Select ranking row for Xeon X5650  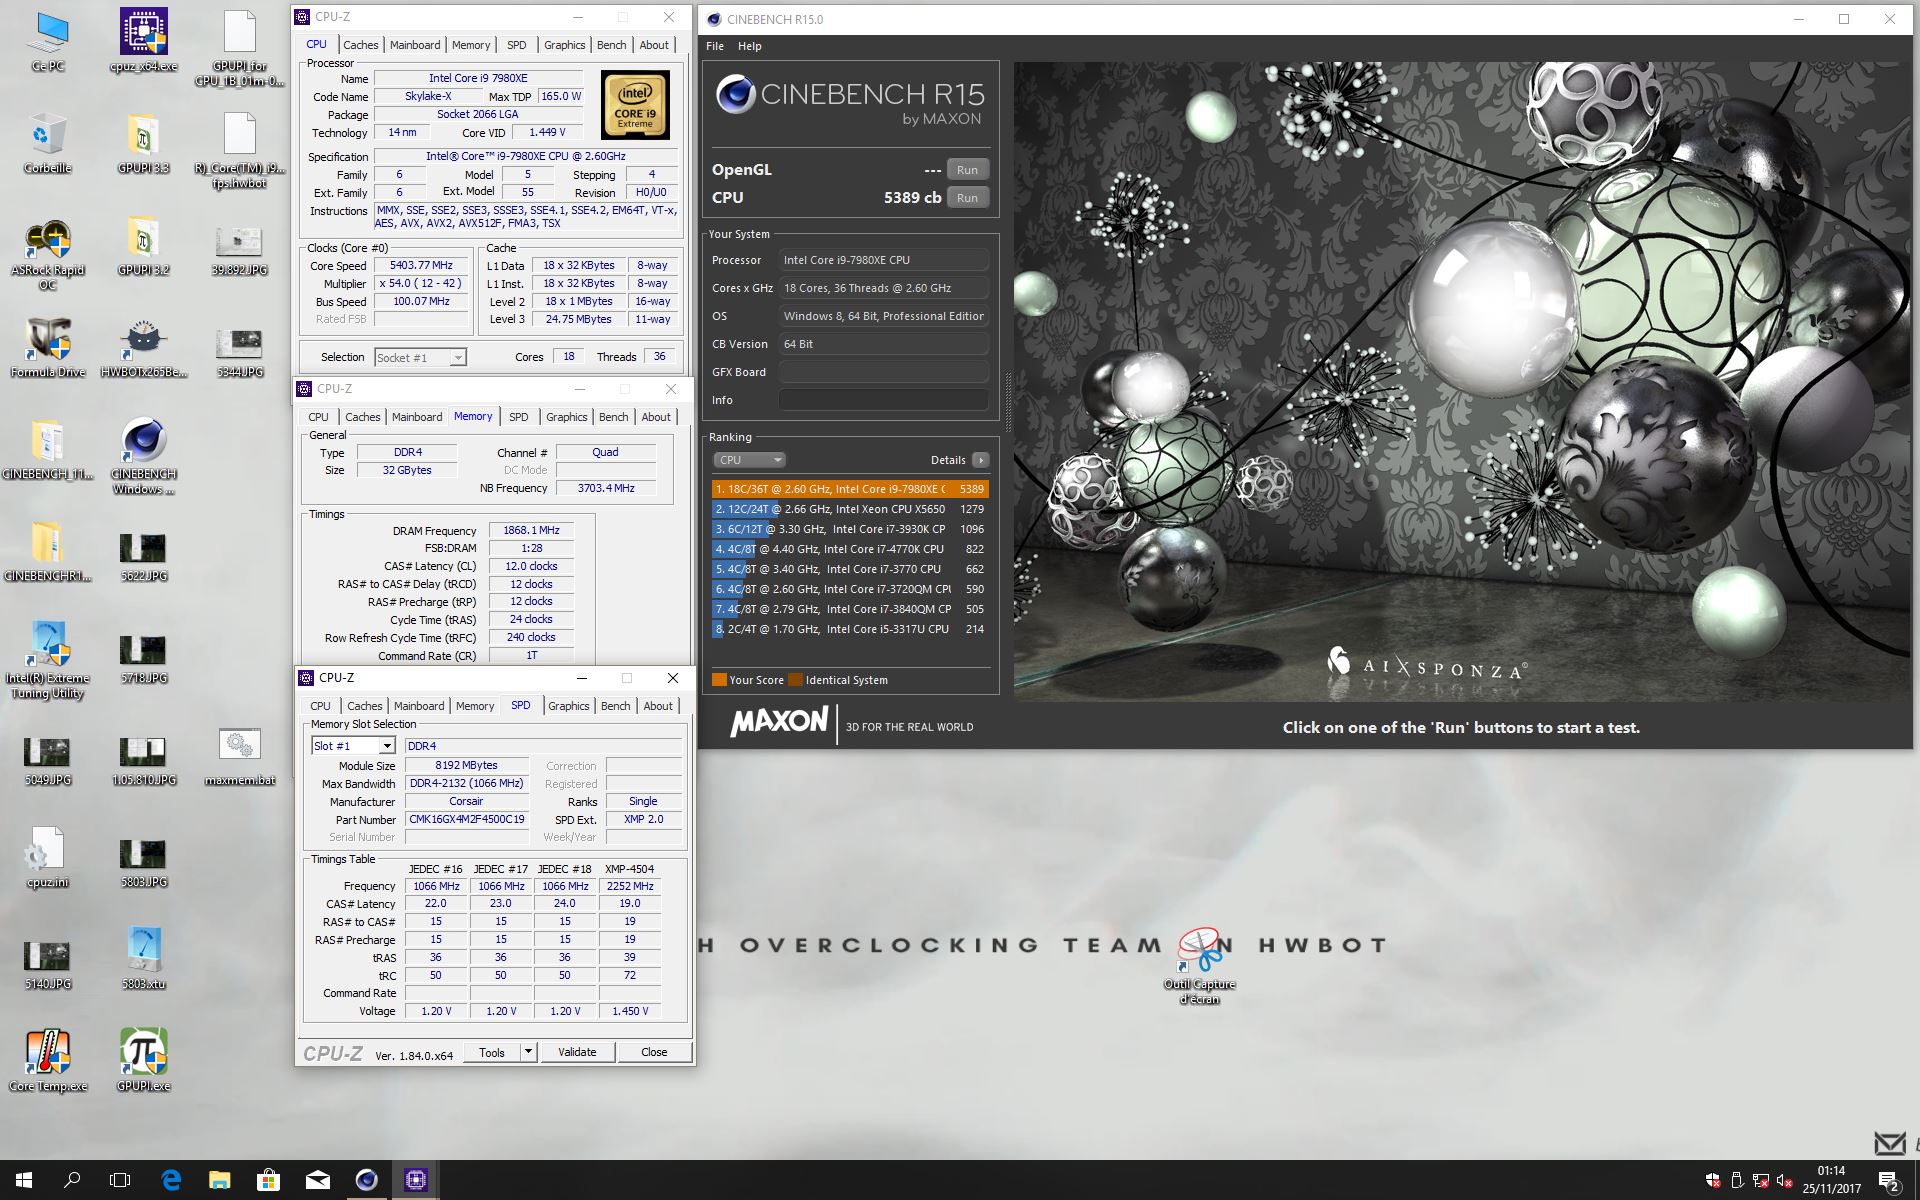click(850, 509)
